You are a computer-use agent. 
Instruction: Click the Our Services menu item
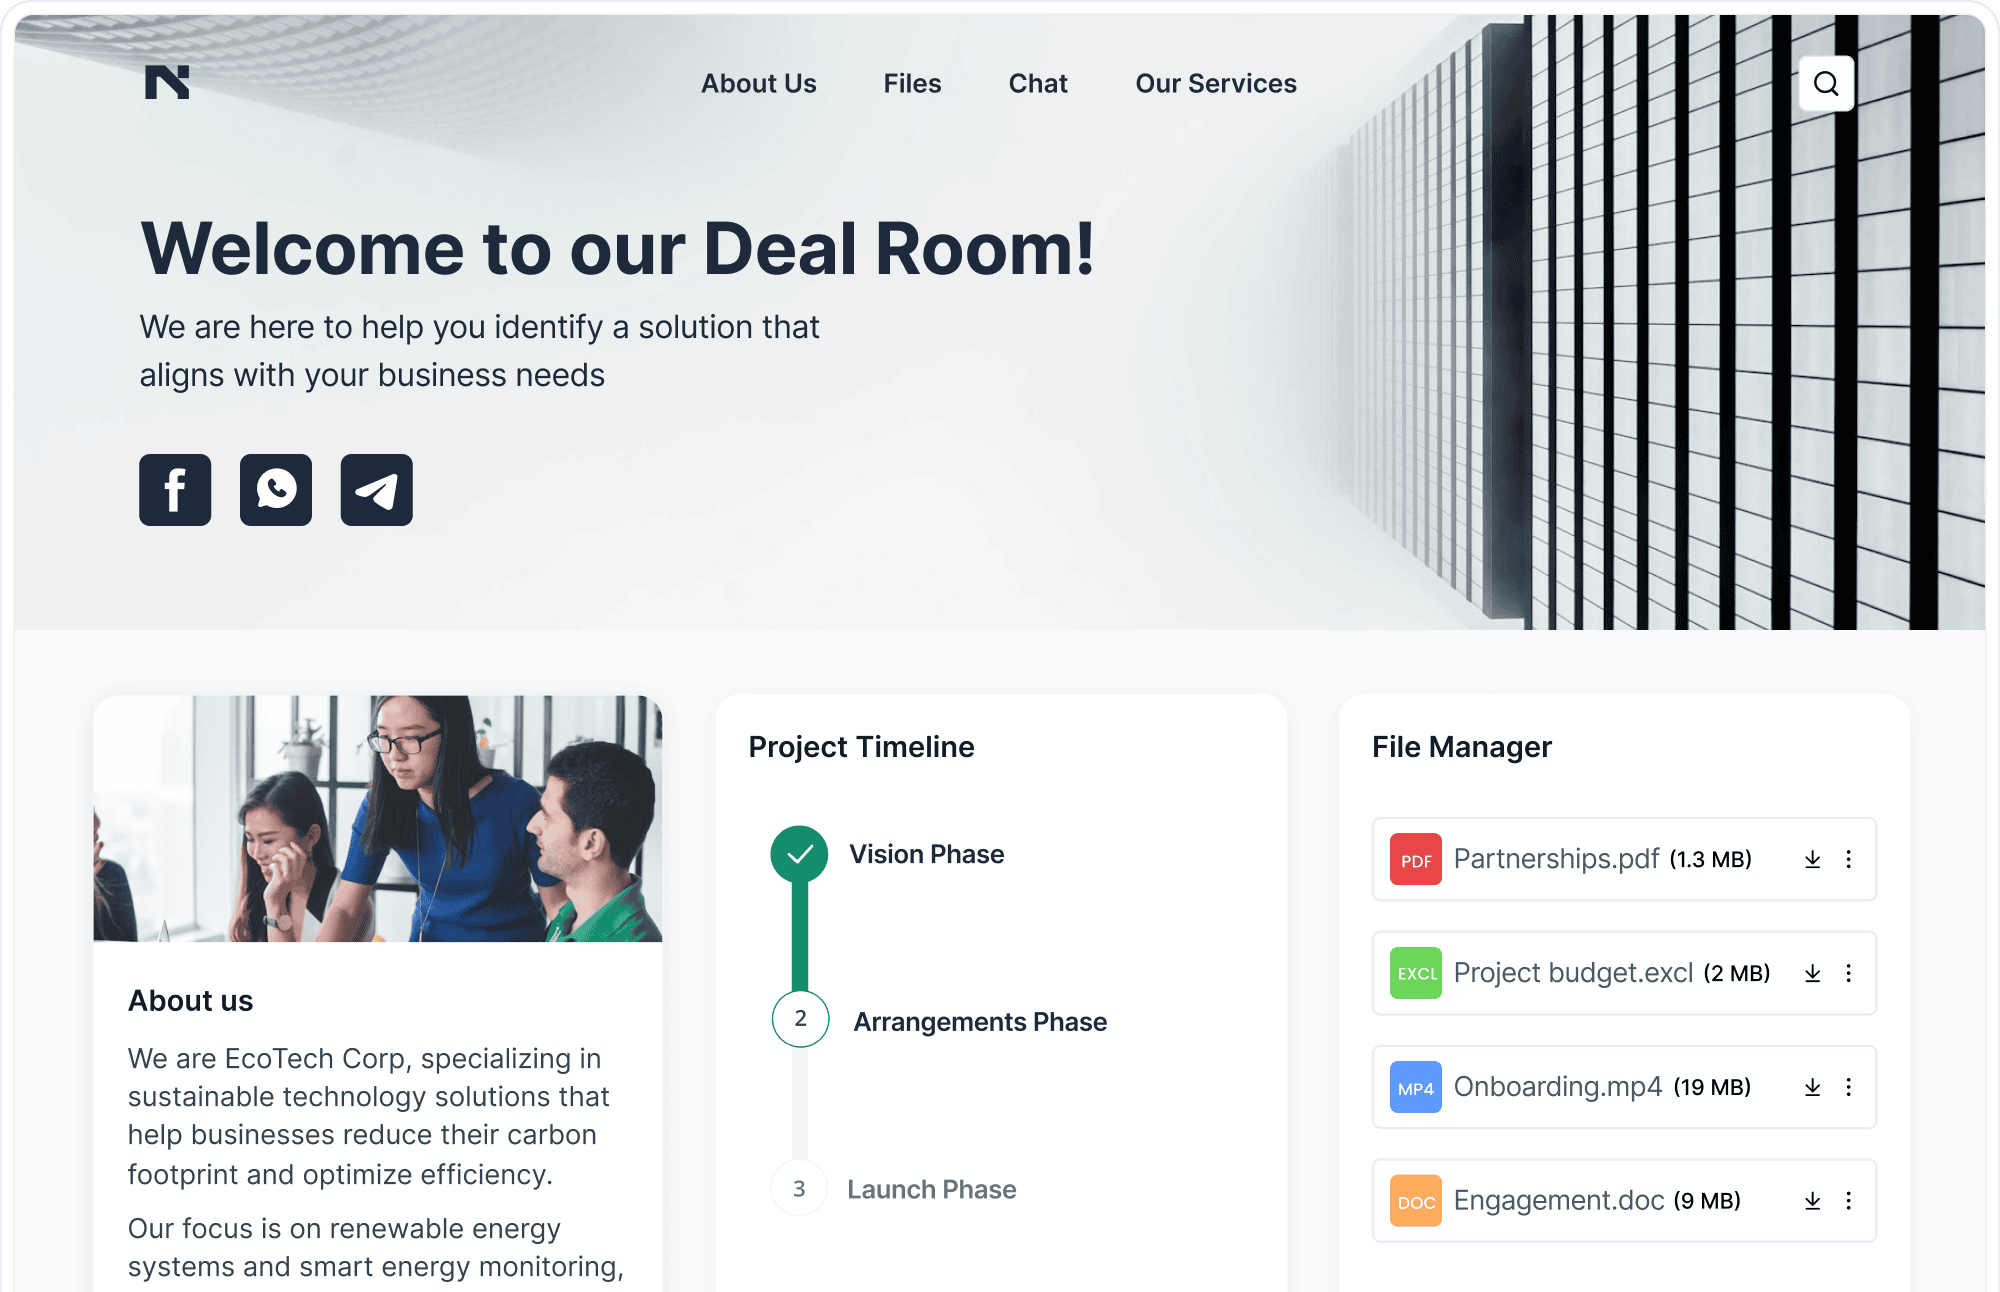coord(1214,83)
